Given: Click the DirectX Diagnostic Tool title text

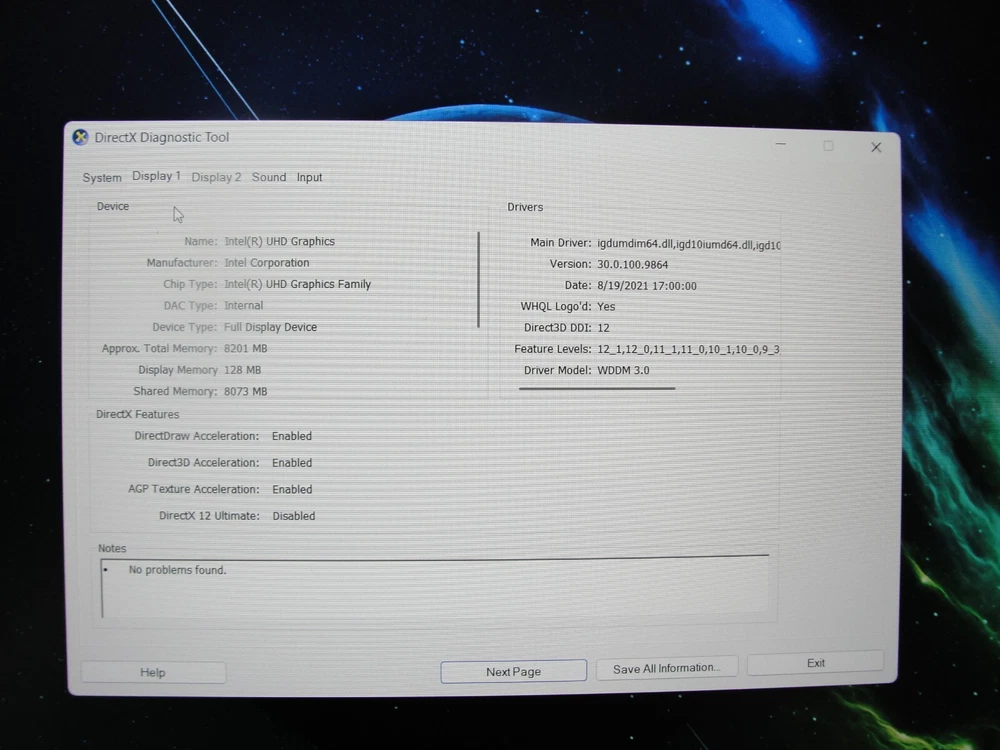Looking at the screenshot, I should point(162,138).
